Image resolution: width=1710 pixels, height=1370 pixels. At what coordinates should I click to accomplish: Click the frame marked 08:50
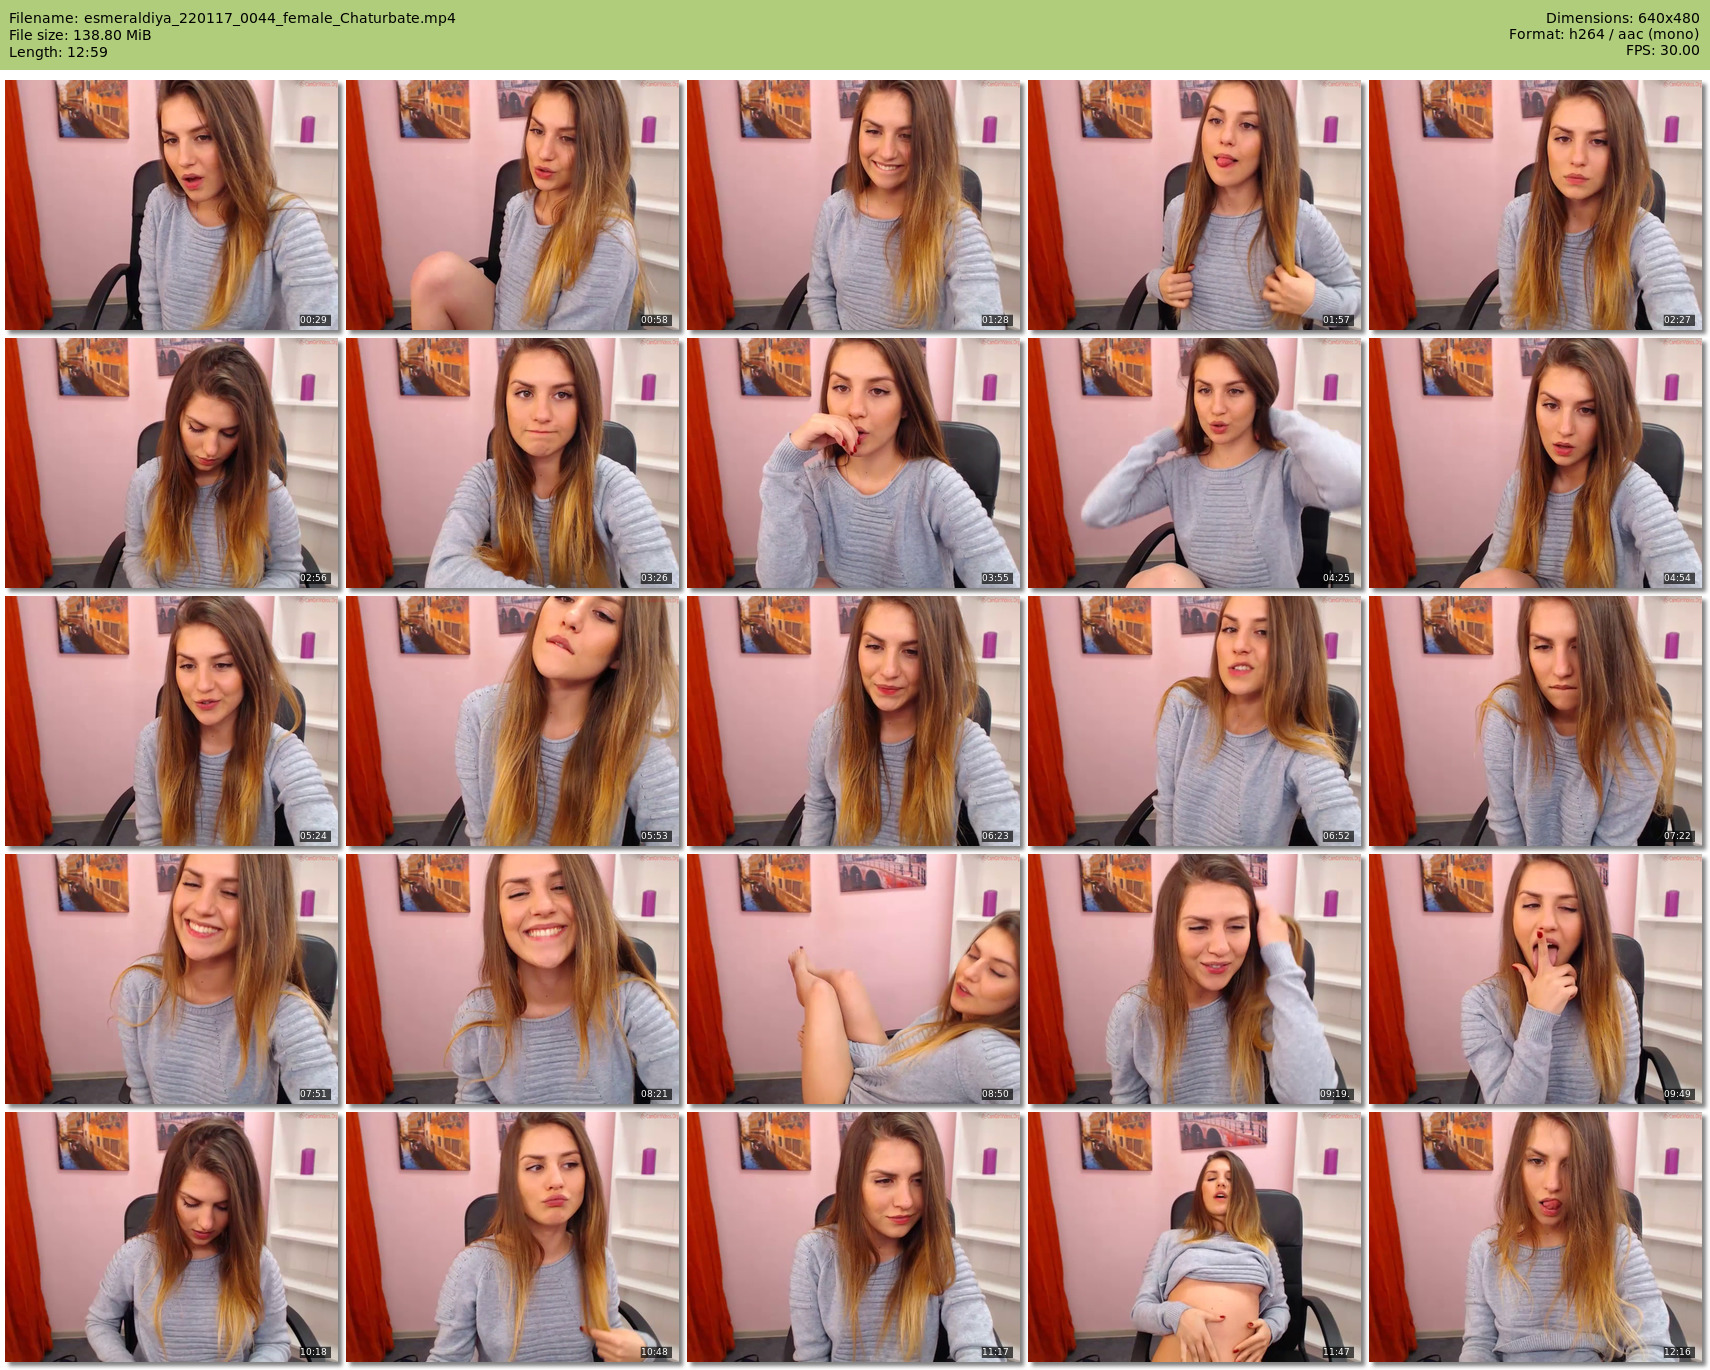point(854,979)
